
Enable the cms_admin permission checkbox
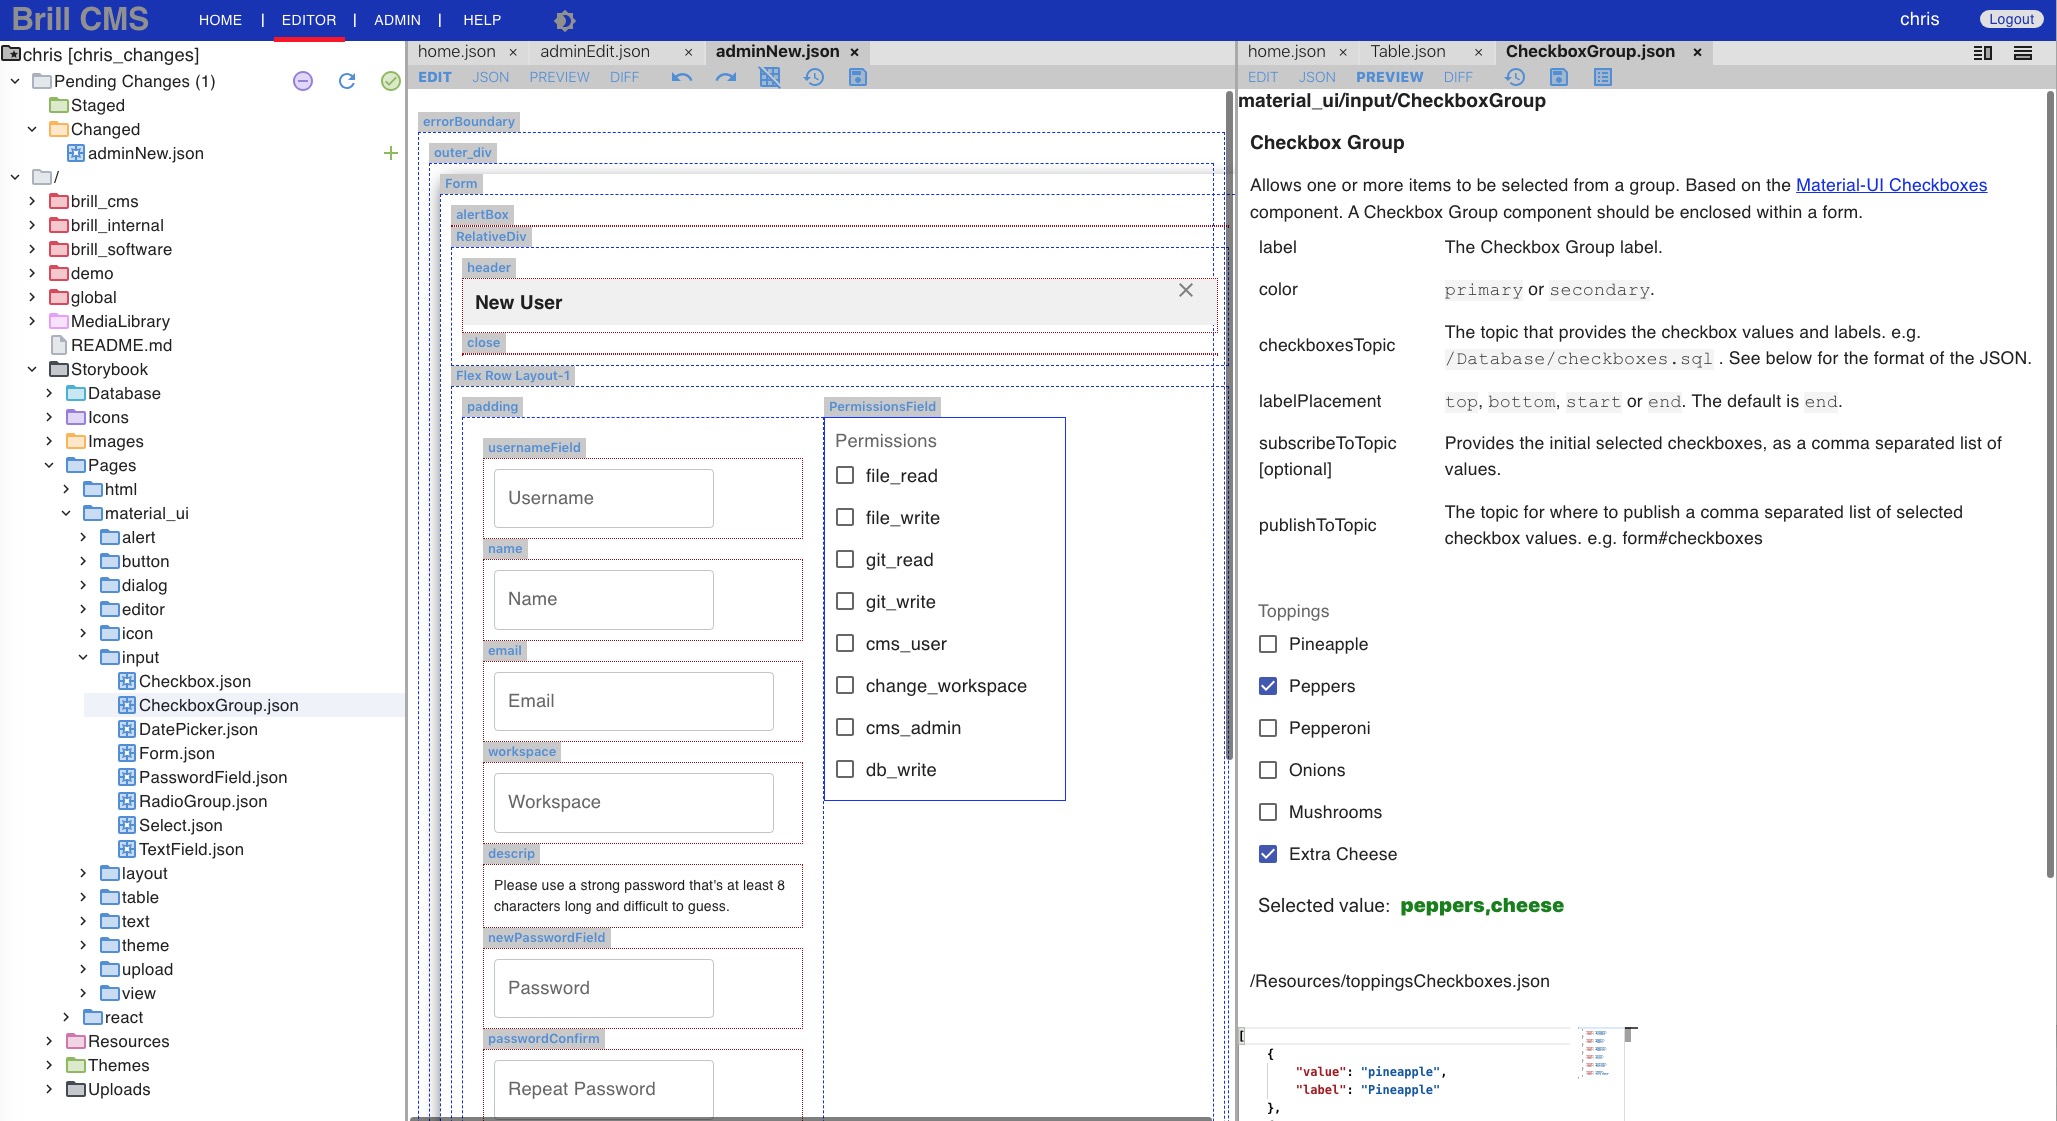(x=845, y=728)
